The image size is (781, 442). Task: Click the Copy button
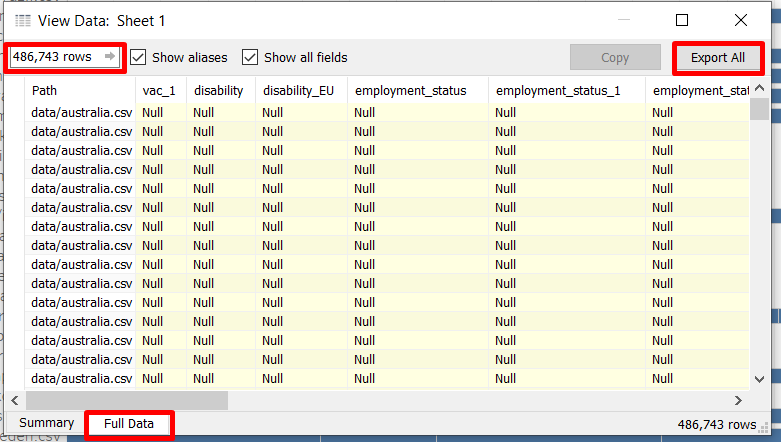[615, 58]
